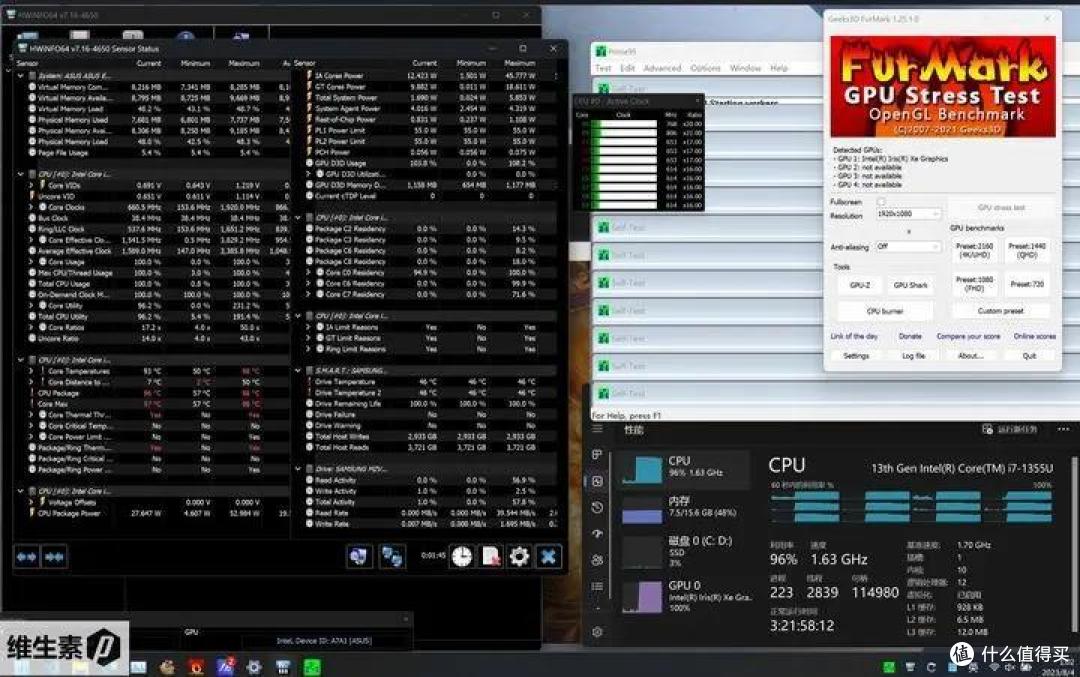This screenshot has height=677, width=1080.
Task: Open FurMark Compare your score link
Action: pyautogui.click(x=968, y=336)
